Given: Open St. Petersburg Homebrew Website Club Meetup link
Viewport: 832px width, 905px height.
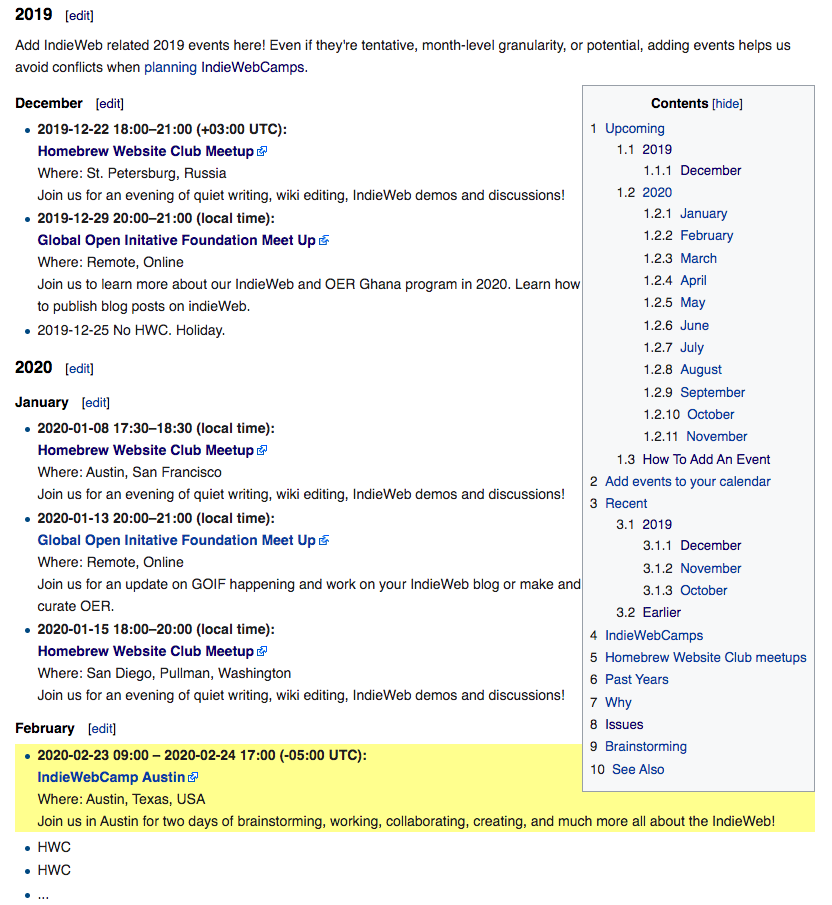Looking at the screenshot, I should tap(145, 151).
